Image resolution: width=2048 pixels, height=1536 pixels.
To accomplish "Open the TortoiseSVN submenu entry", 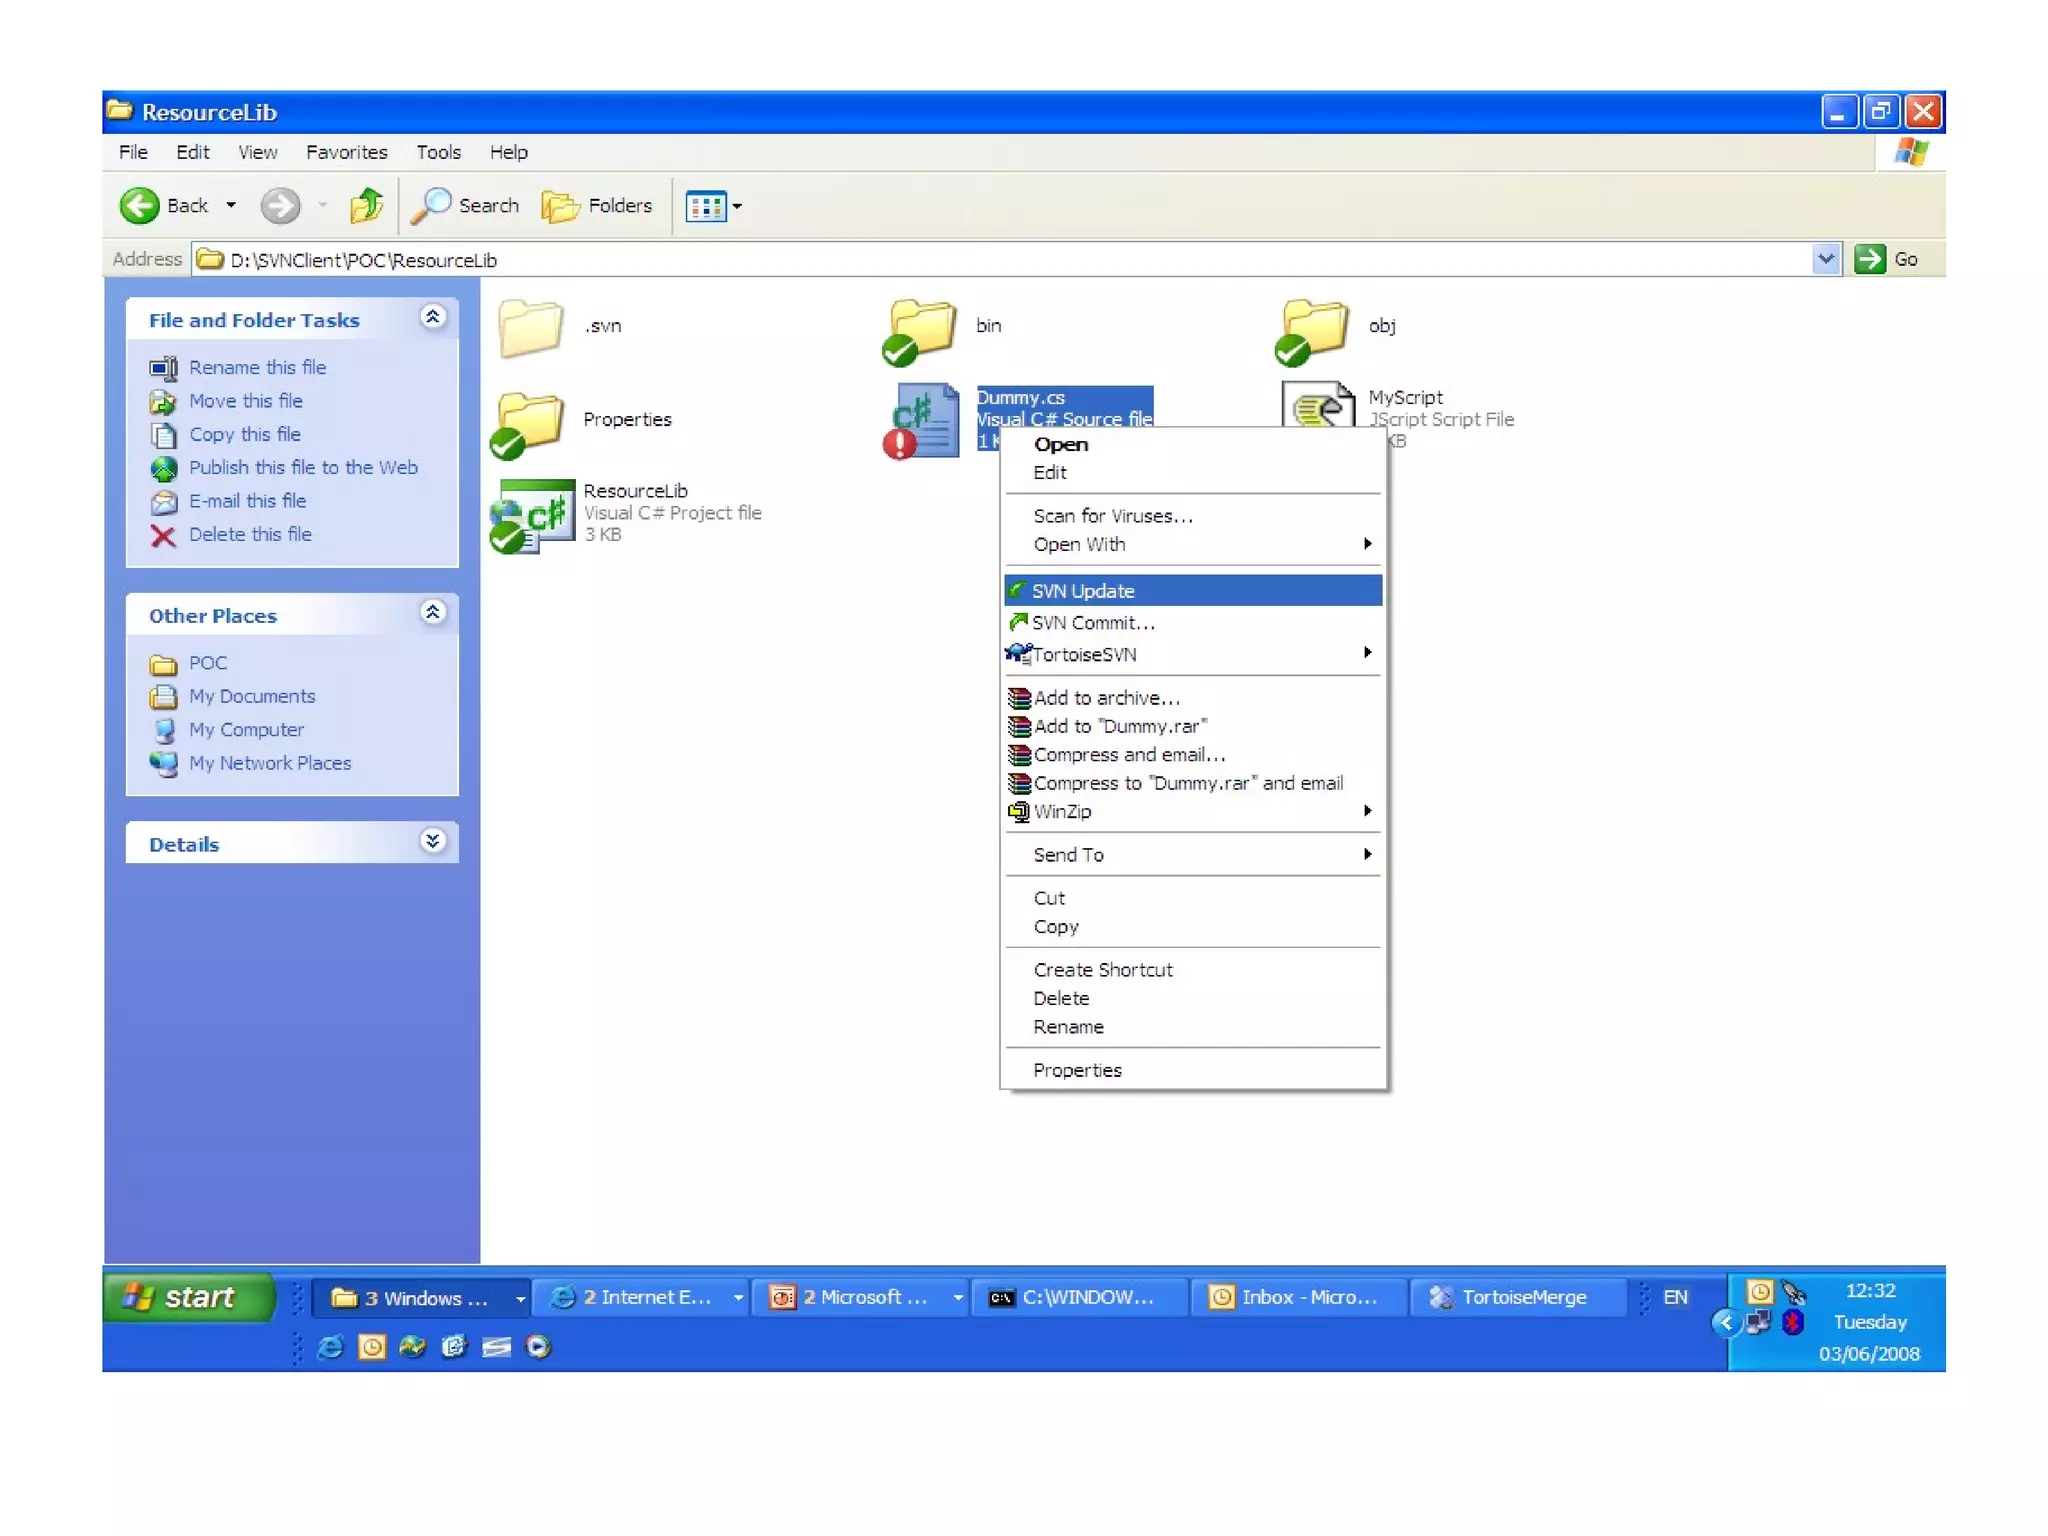I will tap(1084, 655).
